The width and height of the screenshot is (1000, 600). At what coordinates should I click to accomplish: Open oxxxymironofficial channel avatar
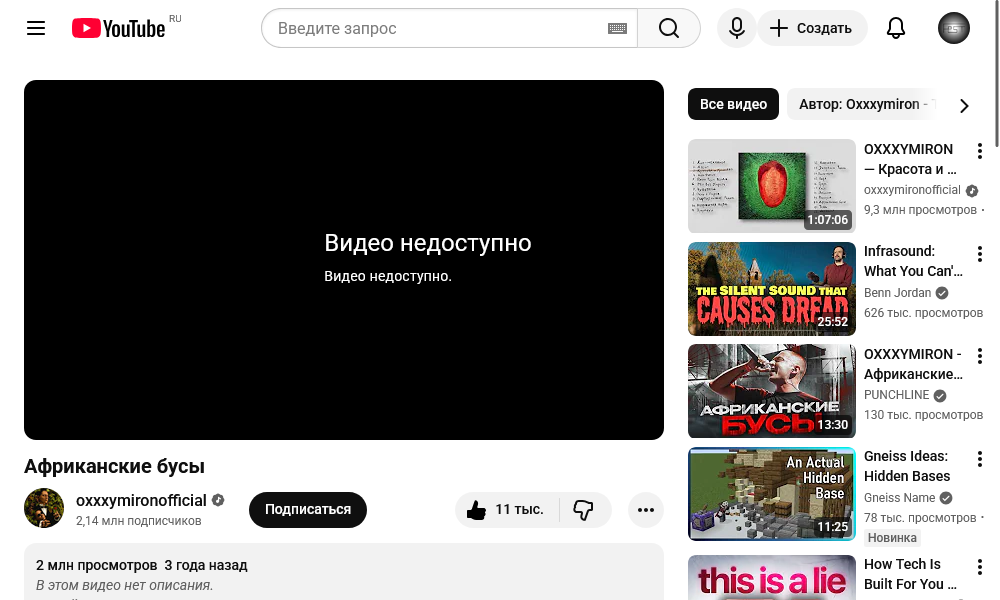pyautogui.click(x=44, y=508)
